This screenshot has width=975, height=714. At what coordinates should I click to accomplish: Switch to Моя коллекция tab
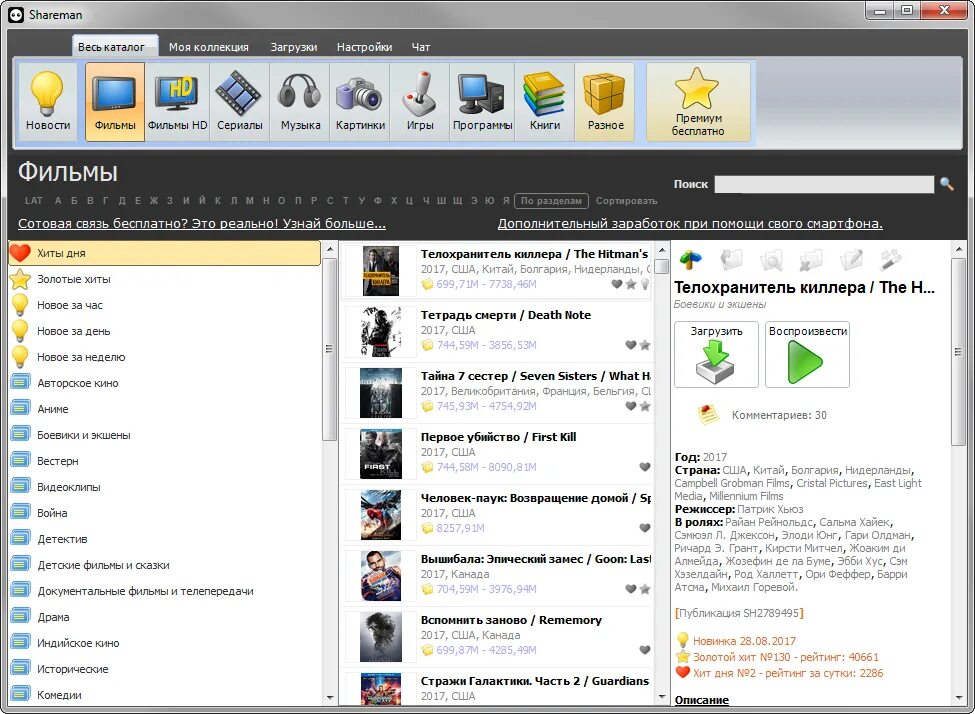[208, 47]
